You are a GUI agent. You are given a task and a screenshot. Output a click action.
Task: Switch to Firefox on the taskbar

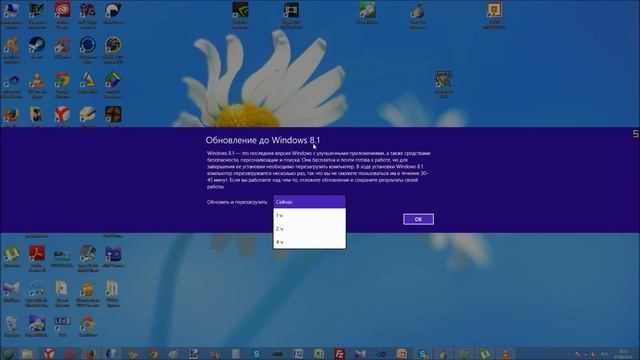91,353
